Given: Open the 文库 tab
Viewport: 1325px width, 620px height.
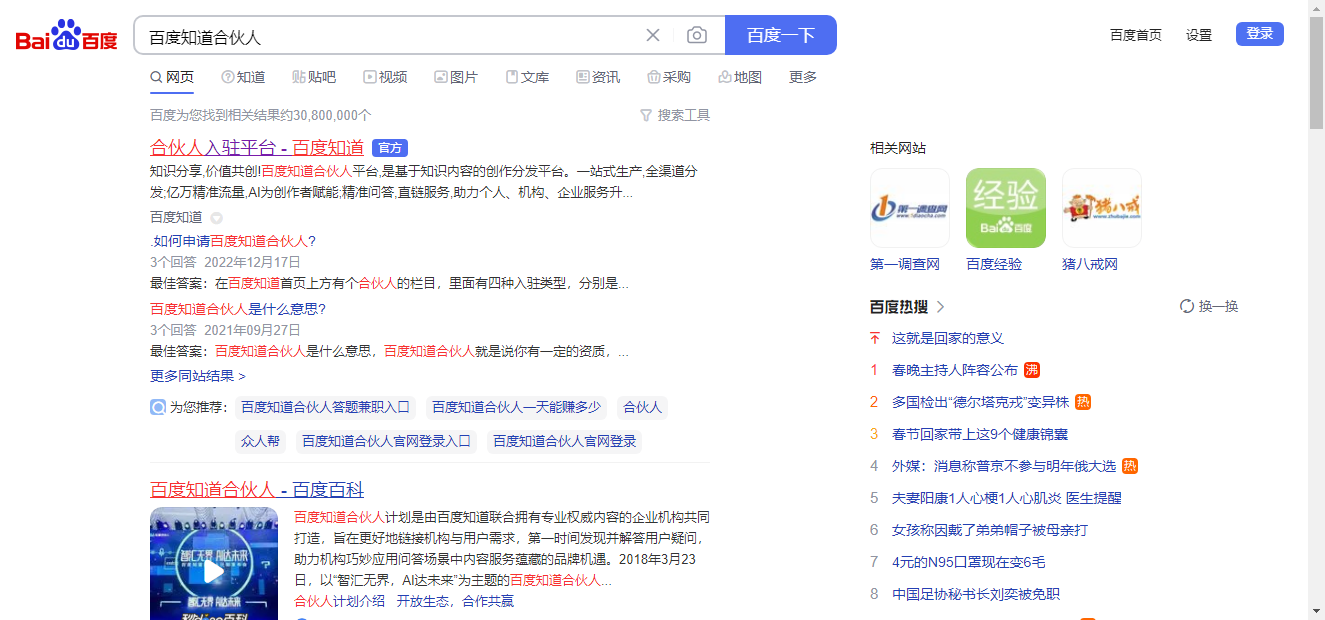Looking at the screenshot, I should click(x=527, y=77).
